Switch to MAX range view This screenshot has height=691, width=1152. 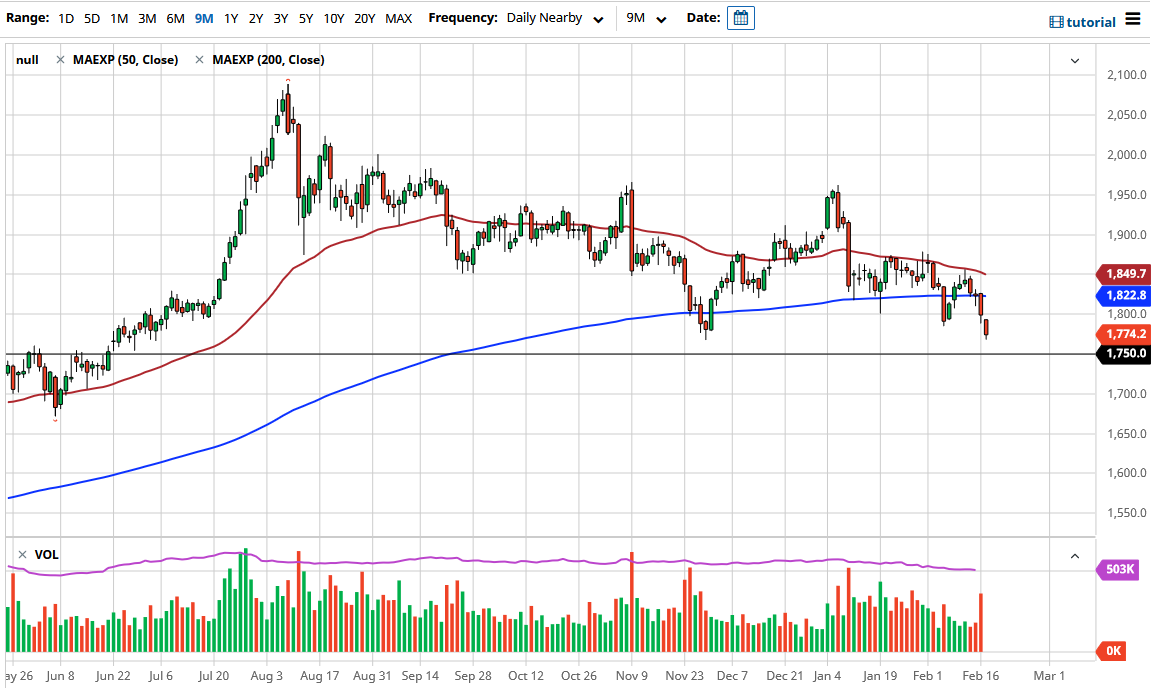tap(397, 18)
